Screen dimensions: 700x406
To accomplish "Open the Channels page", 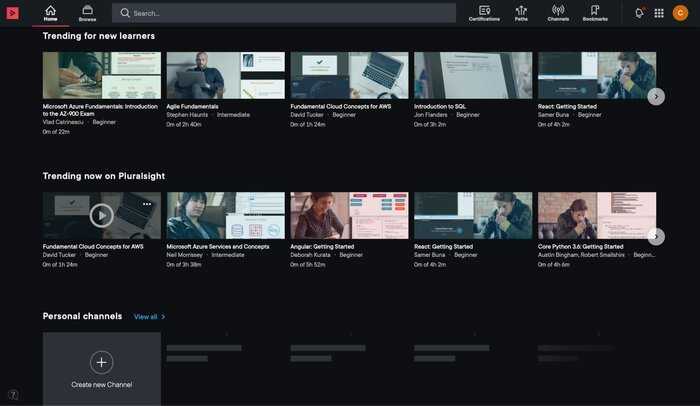I will [x=558, y=13].
